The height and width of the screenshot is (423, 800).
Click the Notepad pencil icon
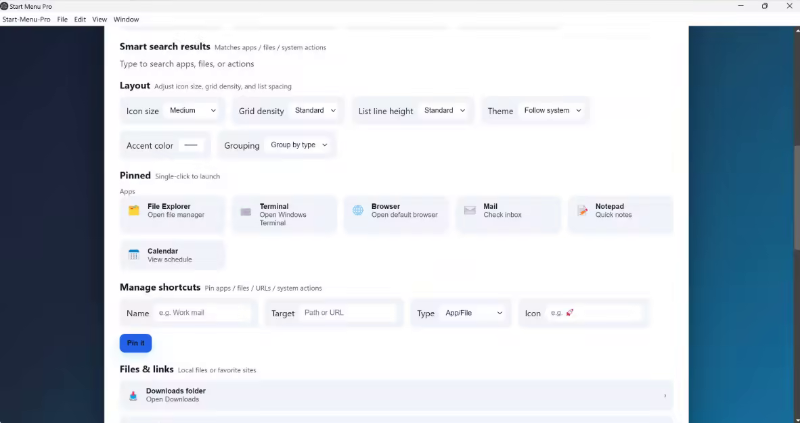582,211
